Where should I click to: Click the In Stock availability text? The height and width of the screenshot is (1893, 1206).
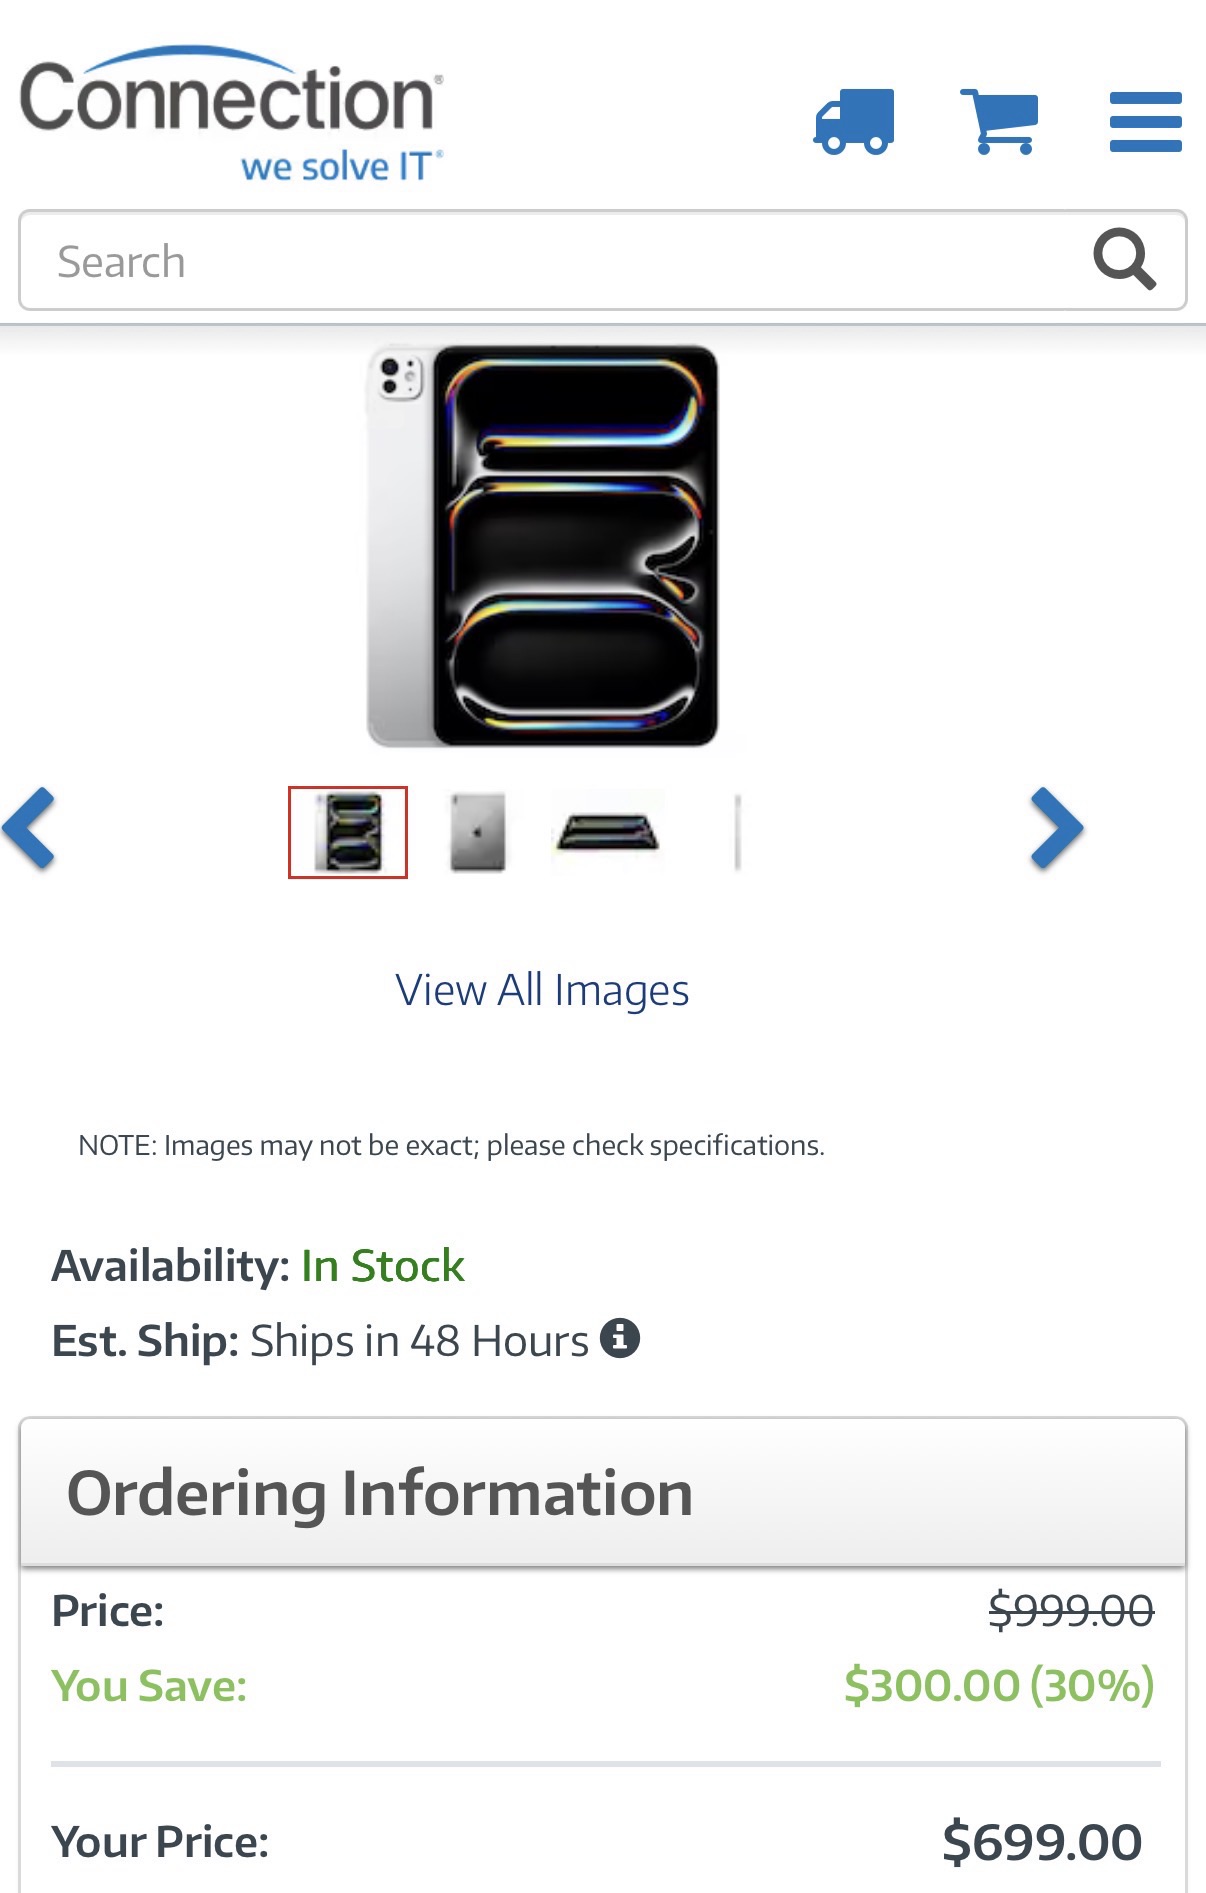coord(383,1266)
